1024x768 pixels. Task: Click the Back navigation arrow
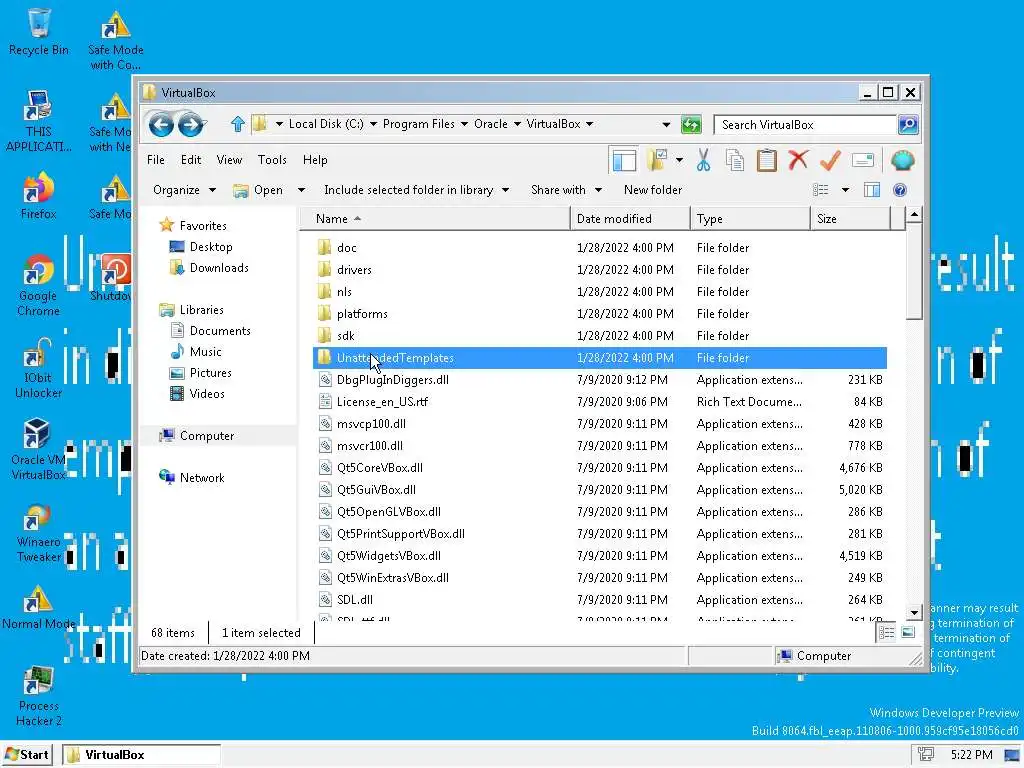161,124
